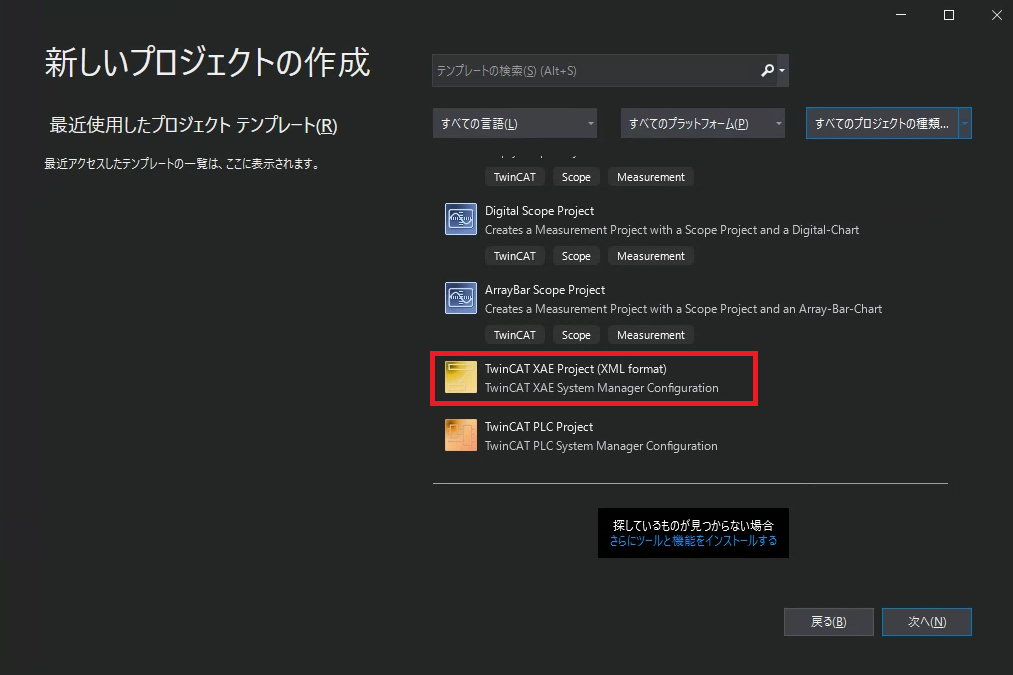The width and height of the screenshot is (1013, 675).
Task: Click the ArrayBar Scope Project template icon
Action: [x=461, y=298]
